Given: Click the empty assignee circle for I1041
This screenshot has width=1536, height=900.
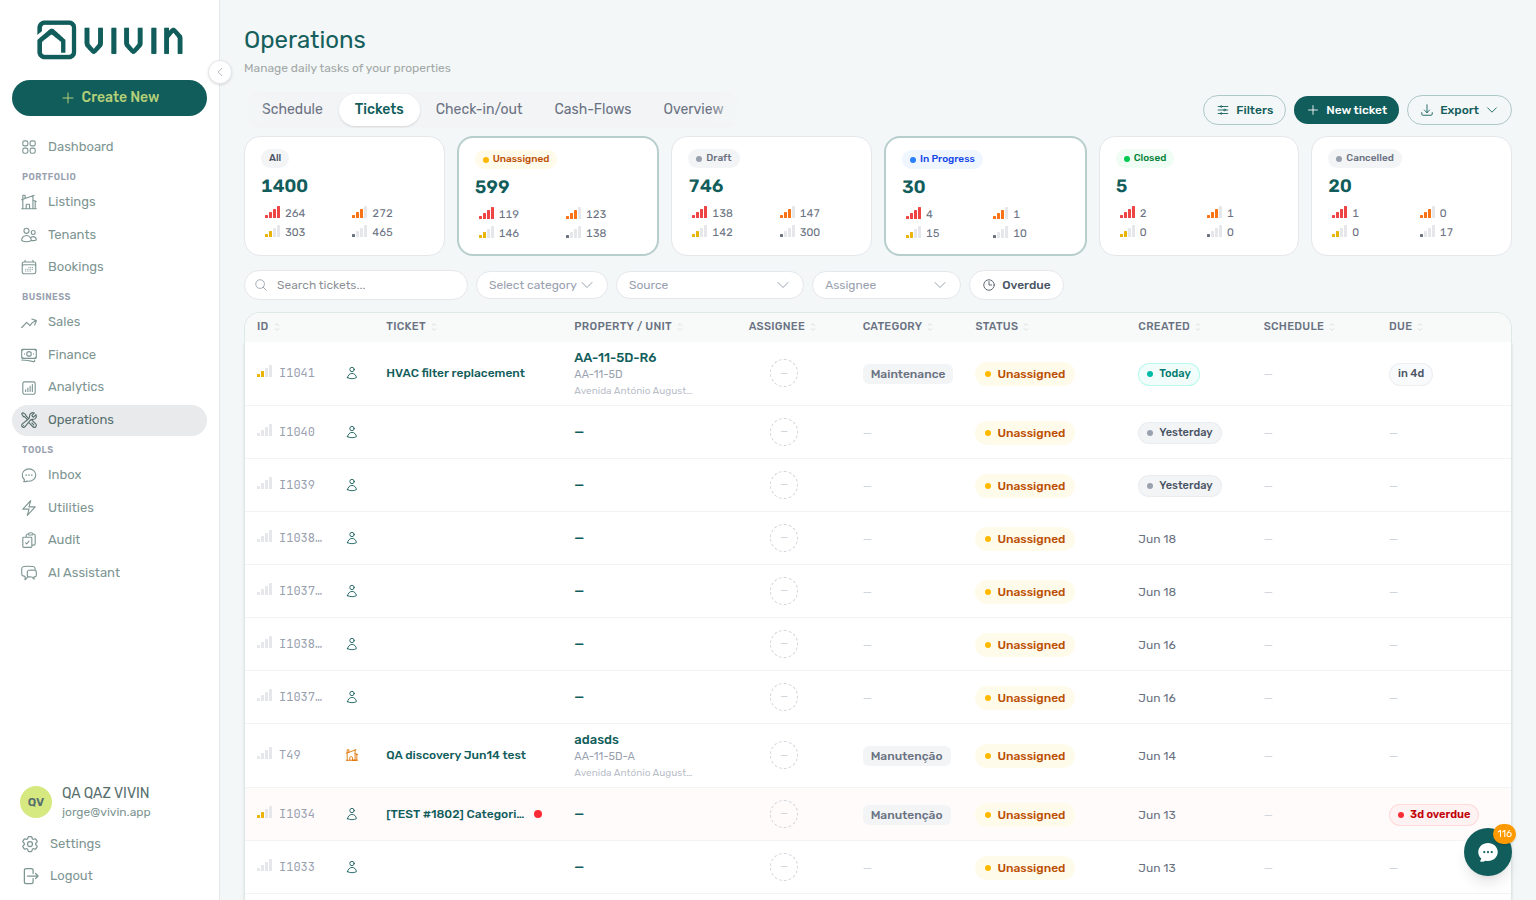Looking at the screenshot, I should point(784,374).
